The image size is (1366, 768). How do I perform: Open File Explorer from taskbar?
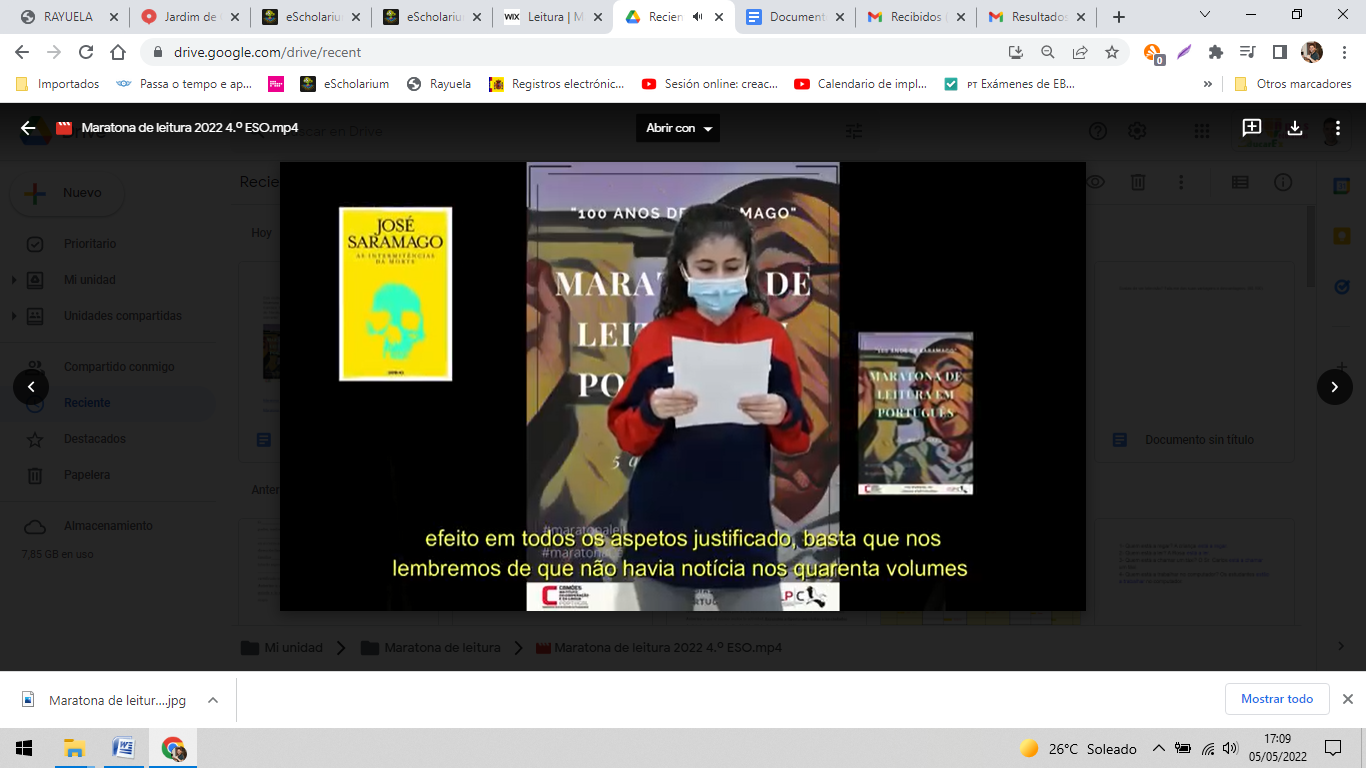74,748
